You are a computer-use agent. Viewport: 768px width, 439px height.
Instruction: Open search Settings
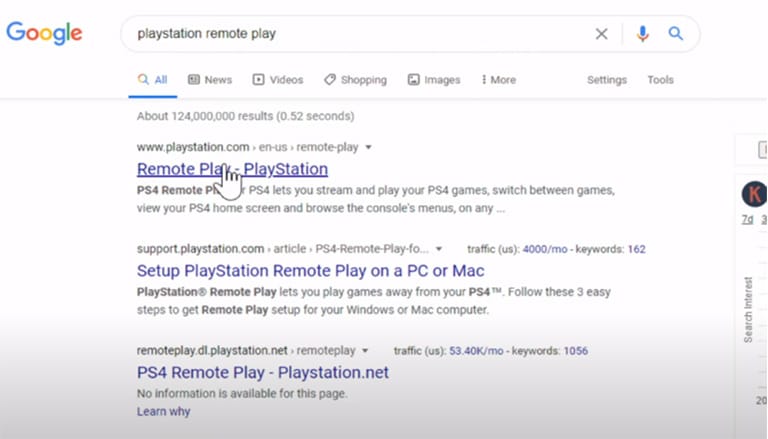(x=607, y=80)
